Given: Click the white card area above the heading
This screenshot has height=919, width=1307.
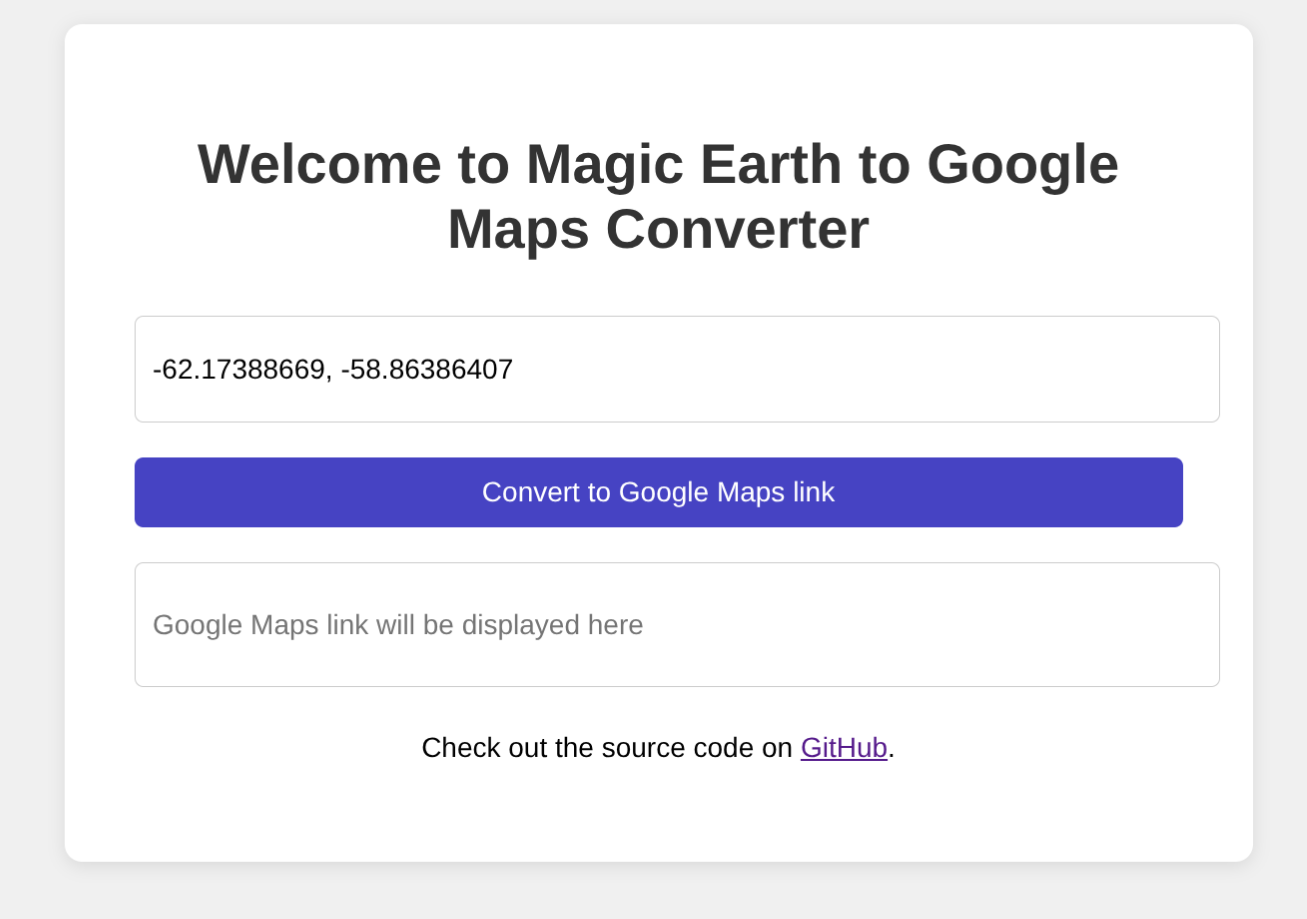Looking at the screenshot, I should [x=658, y=75].
